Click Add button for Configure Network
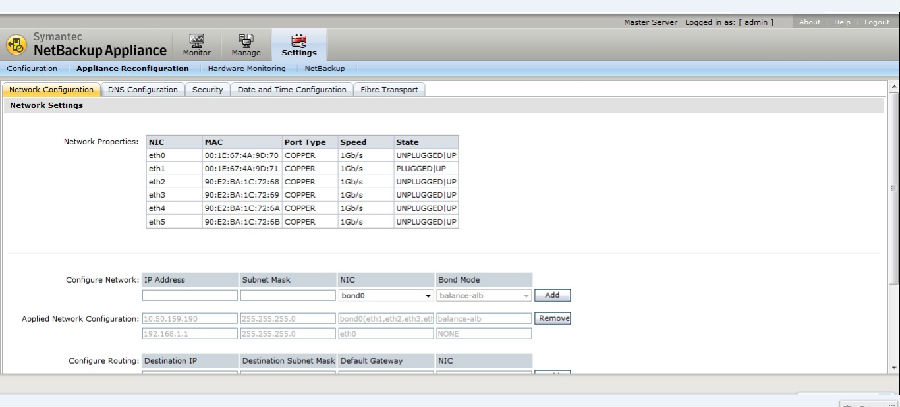The image size is (900, 407). 552,295
